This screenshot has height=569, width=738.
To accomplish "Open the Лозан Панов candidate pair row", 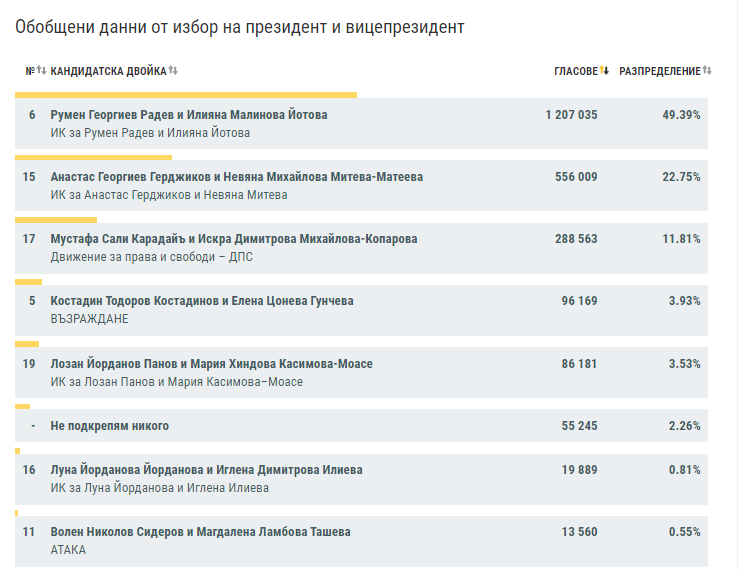I will click(211, 364).
